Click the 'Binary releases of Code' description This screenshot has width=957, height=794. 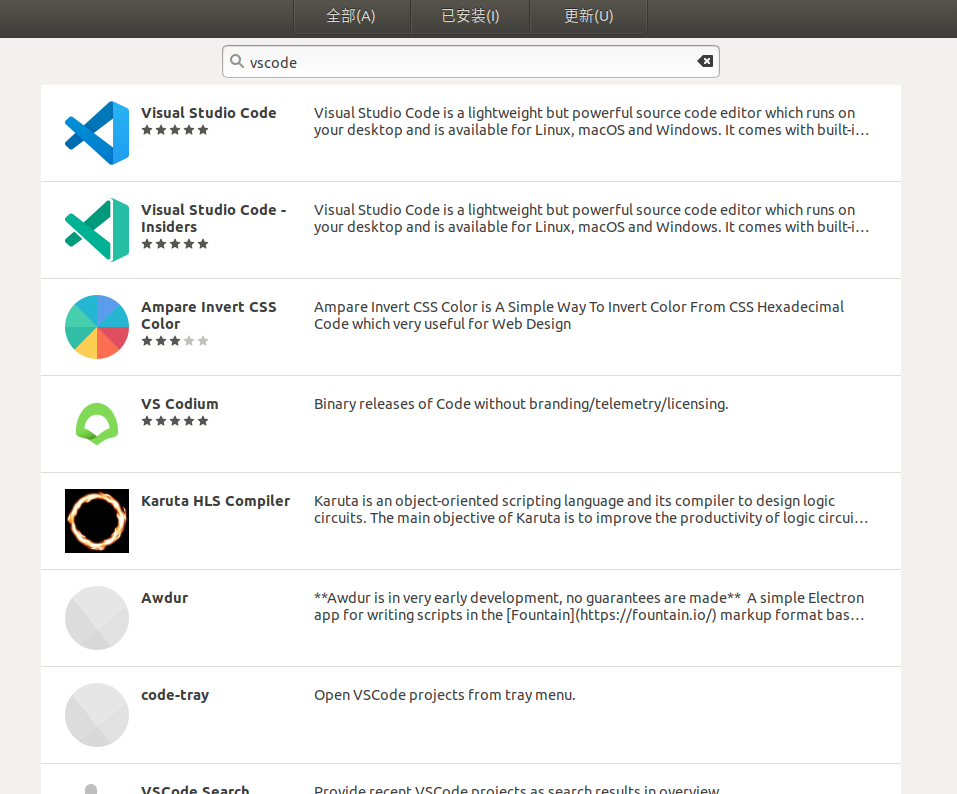pos(521,404)
